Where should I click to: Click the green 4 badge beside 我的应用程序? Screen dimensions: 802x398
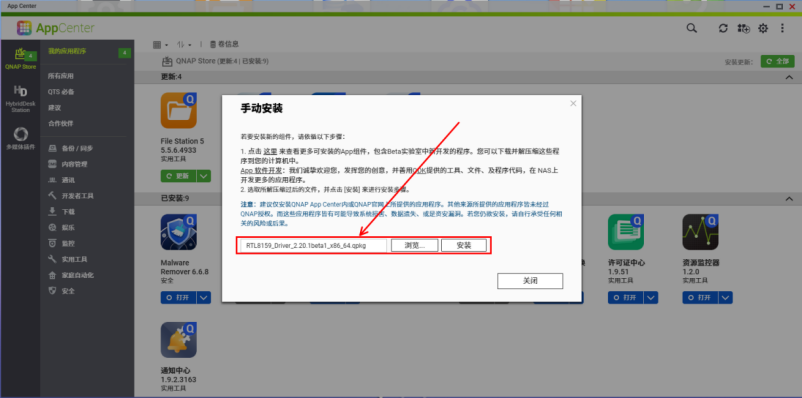click(125, 53)
